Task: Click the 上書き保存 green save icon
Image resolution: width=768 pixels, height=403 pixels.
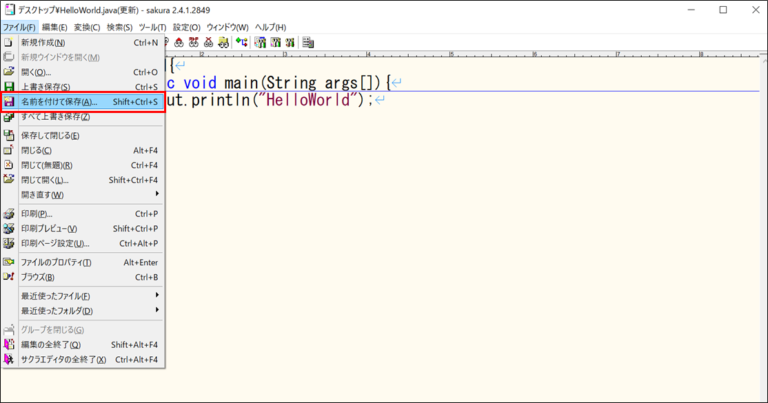Action: coord(9,87)
